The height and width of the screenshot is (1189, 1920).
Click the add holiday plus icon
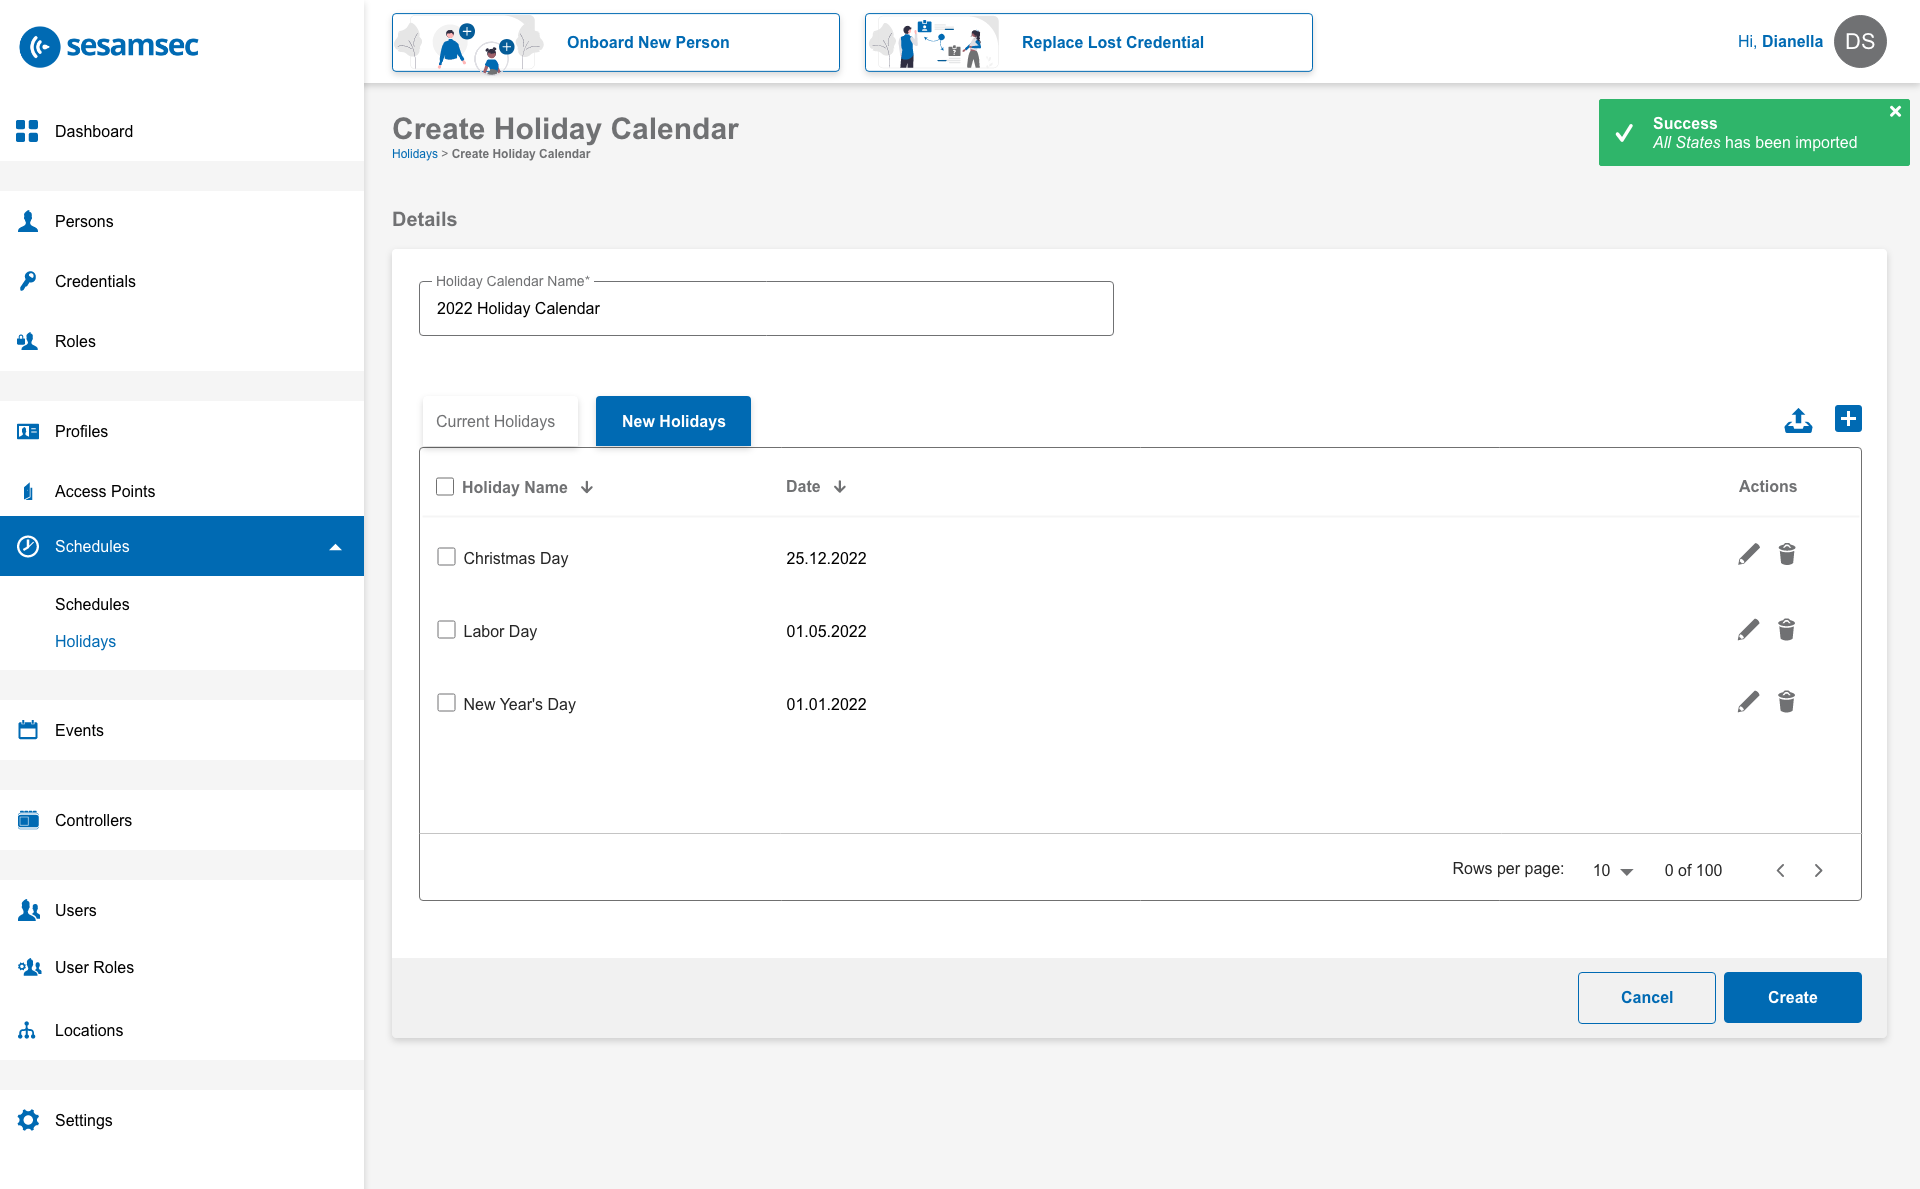point(1848,419)
